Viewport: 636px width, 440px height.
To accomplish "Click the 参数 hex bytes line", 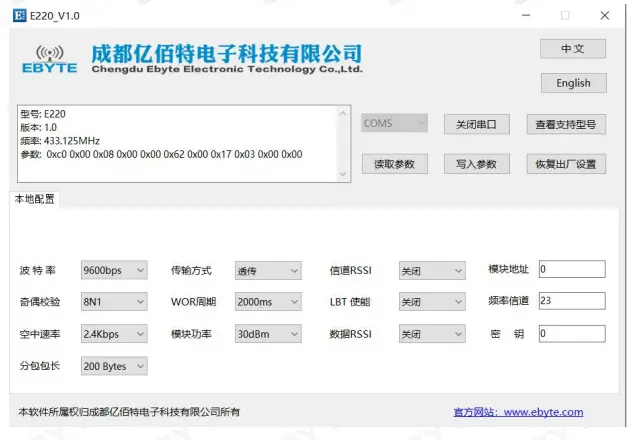I will (x=161, y=154).
